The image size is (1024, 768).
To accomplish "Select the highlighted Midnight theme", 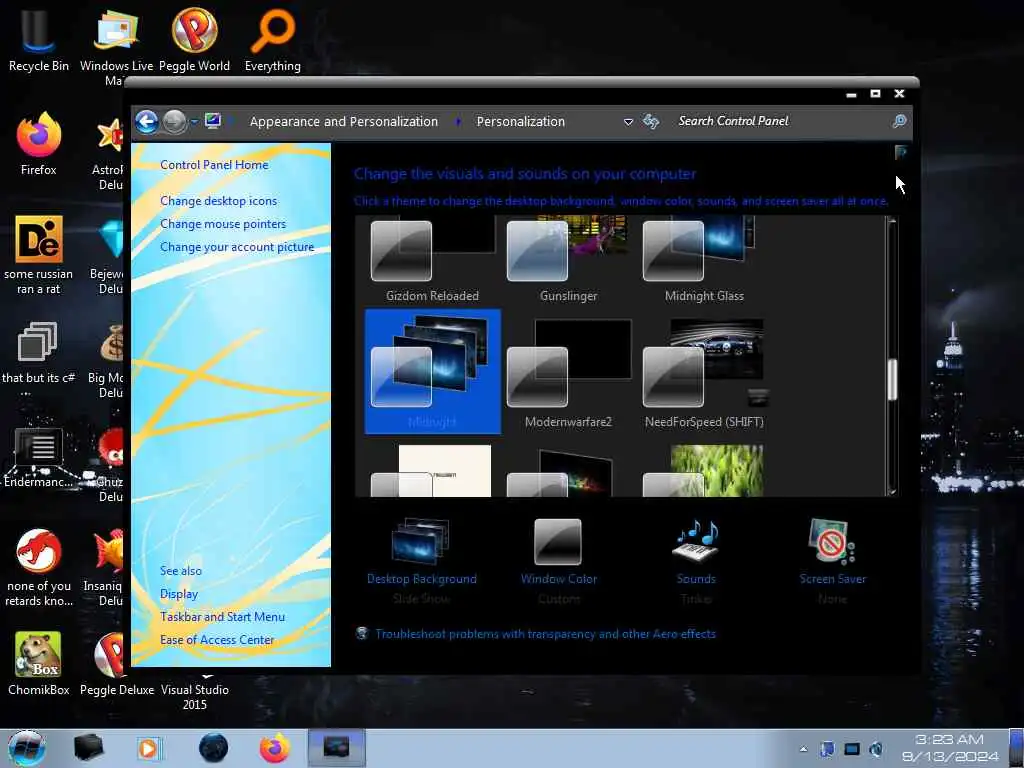I will point(432,371).
